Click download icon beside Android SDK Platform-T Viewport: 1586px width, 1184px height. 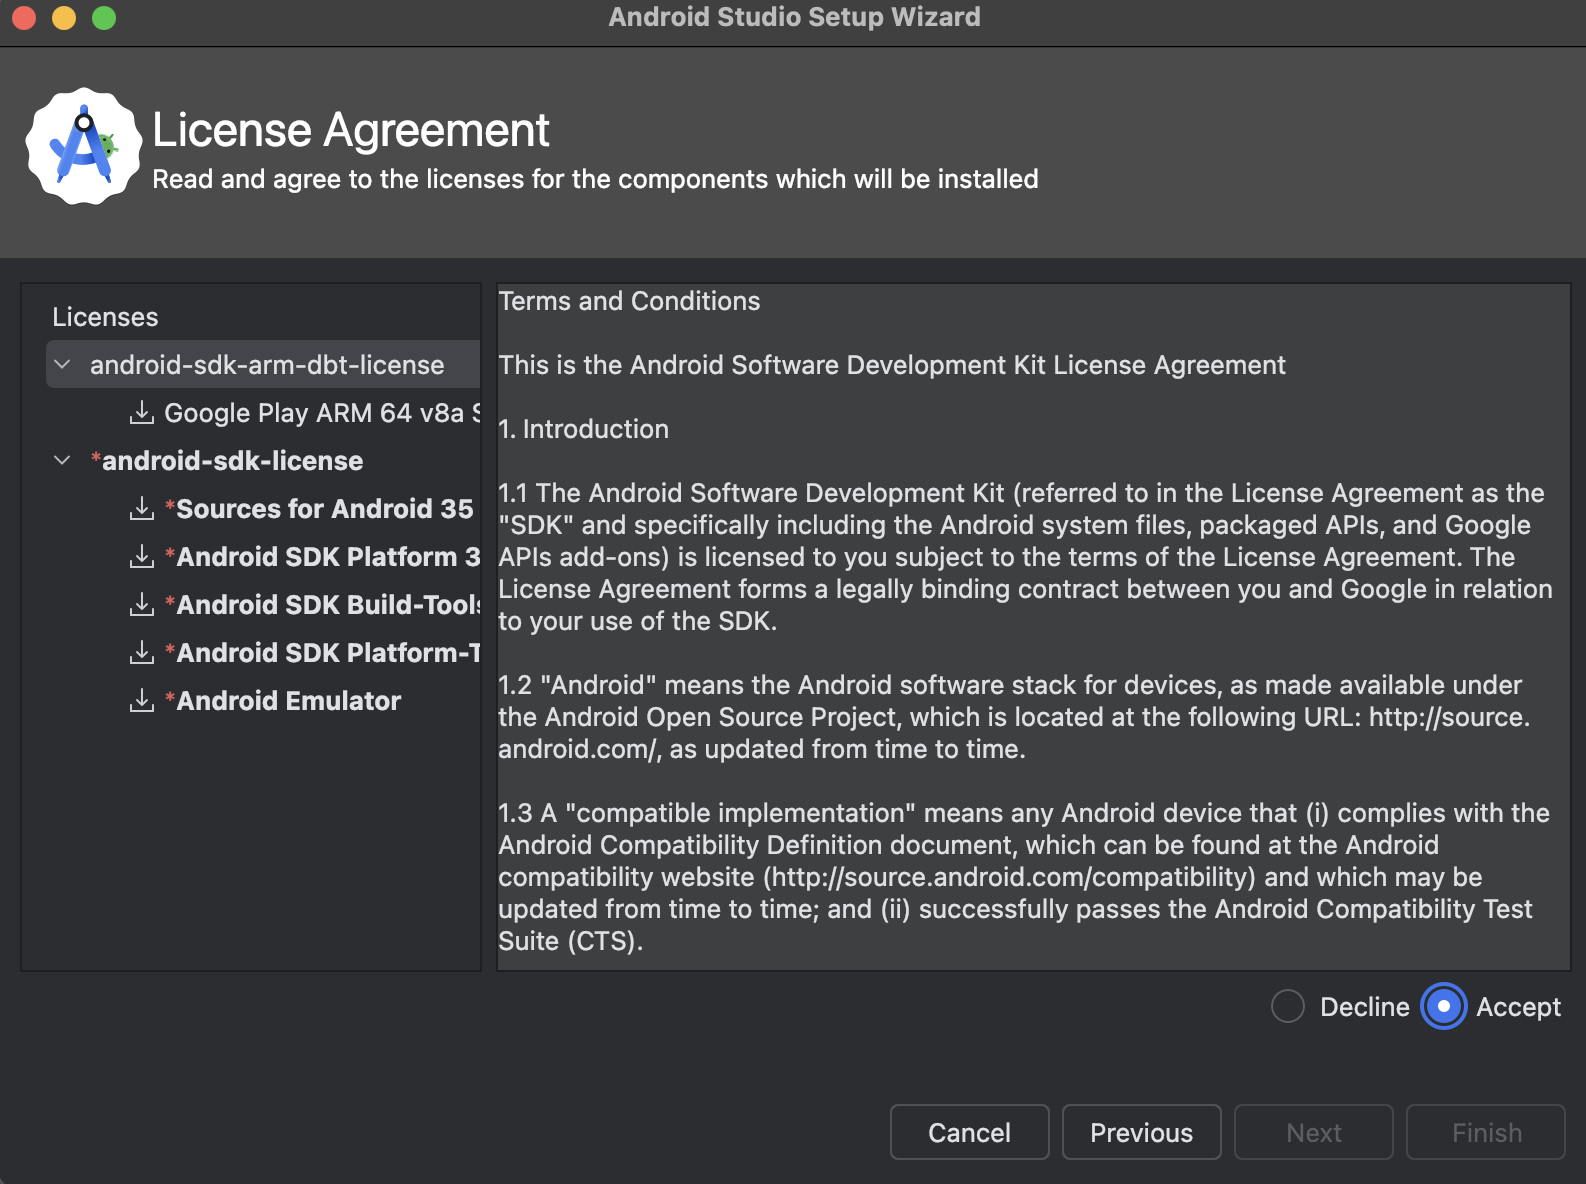tap(142, 652)
